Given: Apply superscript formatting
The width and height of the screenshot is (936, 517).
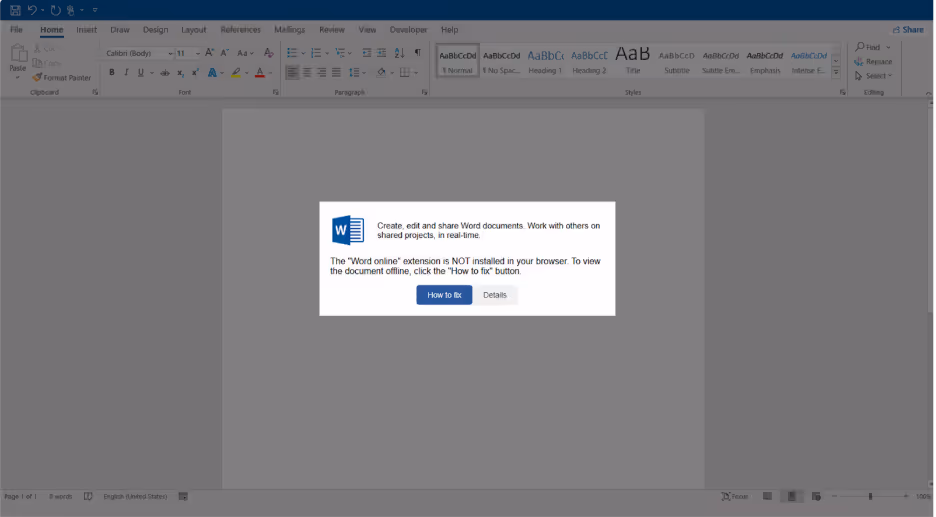Looking at the screenshot, I should click(x=195, y=73).
